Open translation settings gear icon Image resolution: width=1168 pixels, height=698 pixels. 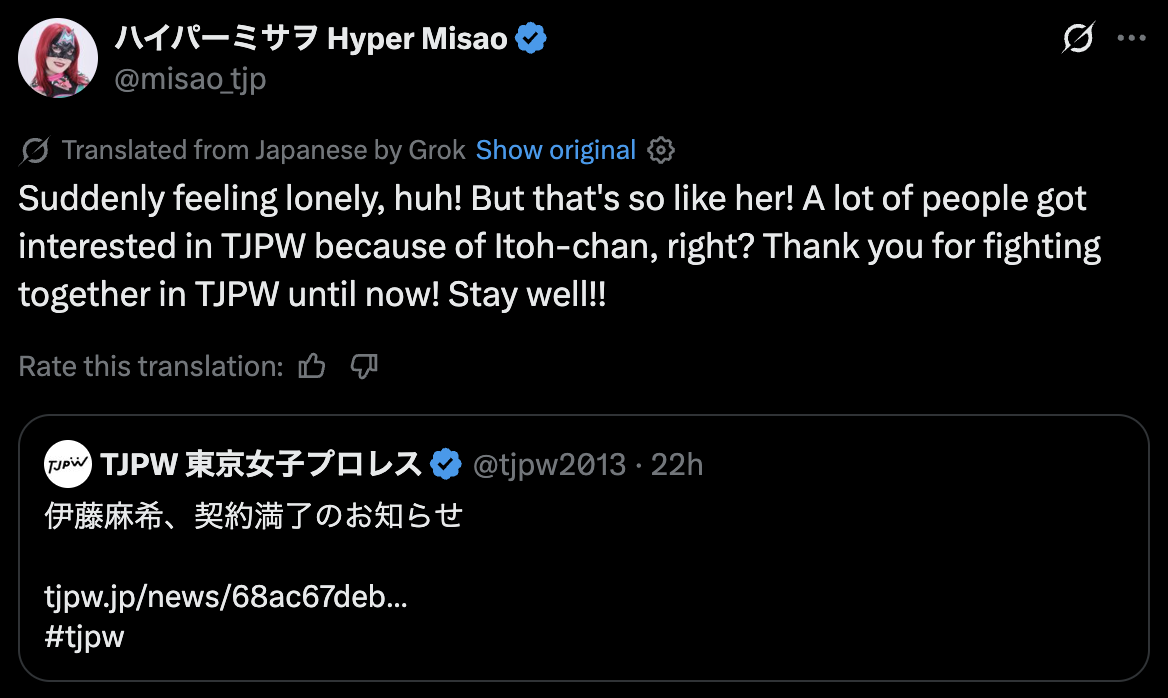pyautogui.click(x=661, y=150)
